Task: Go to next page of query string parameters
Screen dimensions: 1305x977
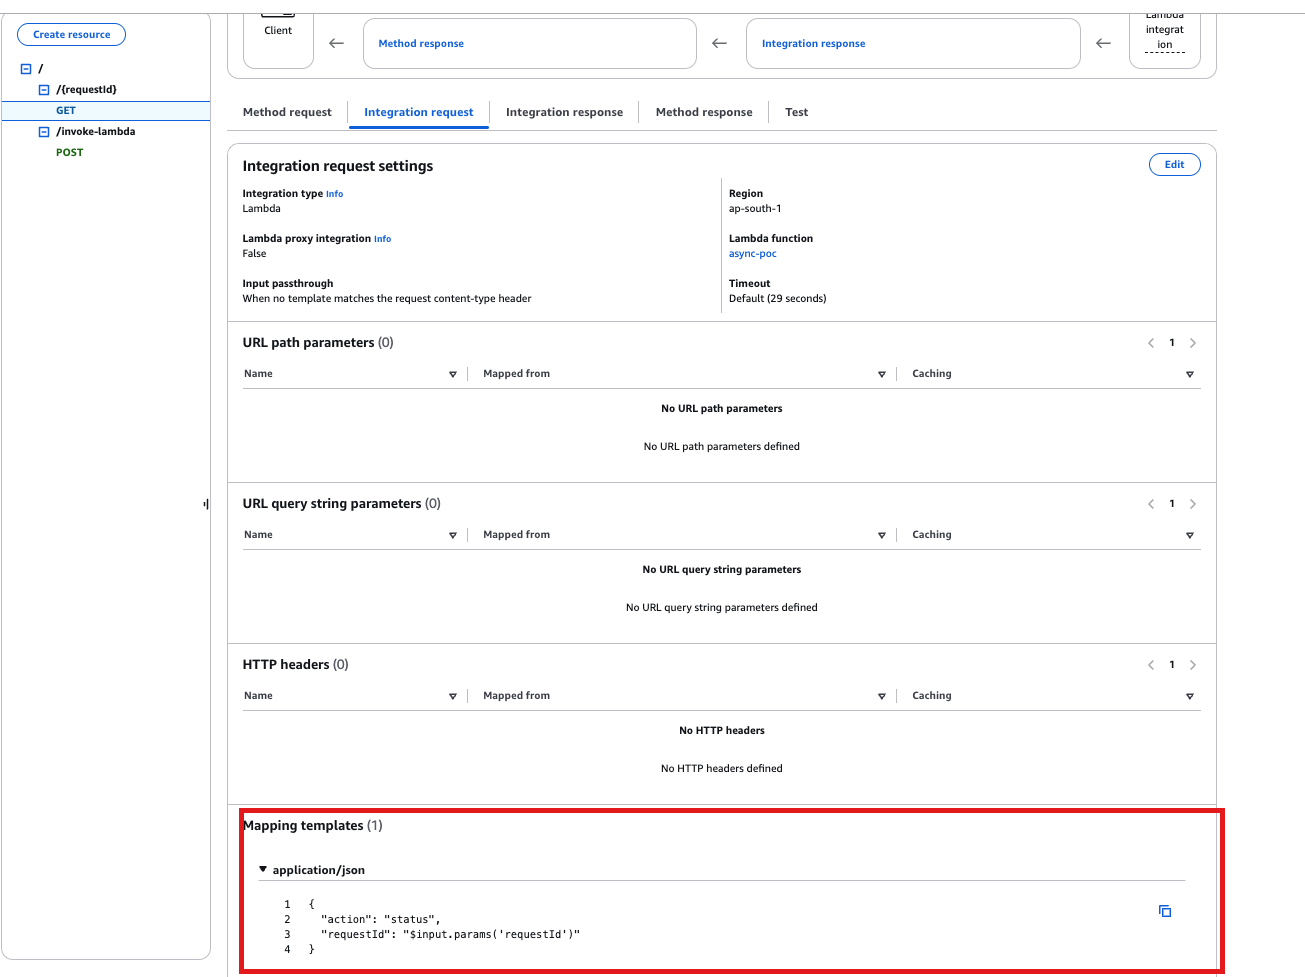Action: [x=1192, y=504]
